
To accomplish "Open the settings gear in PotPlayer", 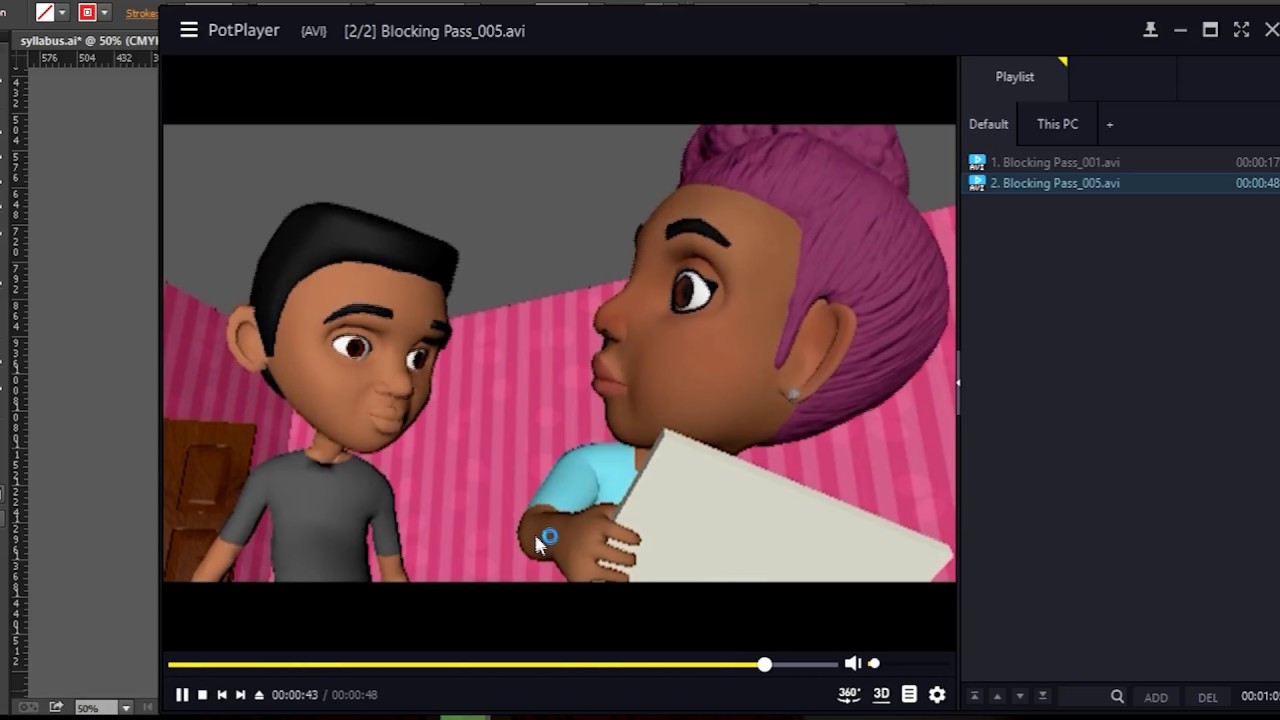I will 937,694.
